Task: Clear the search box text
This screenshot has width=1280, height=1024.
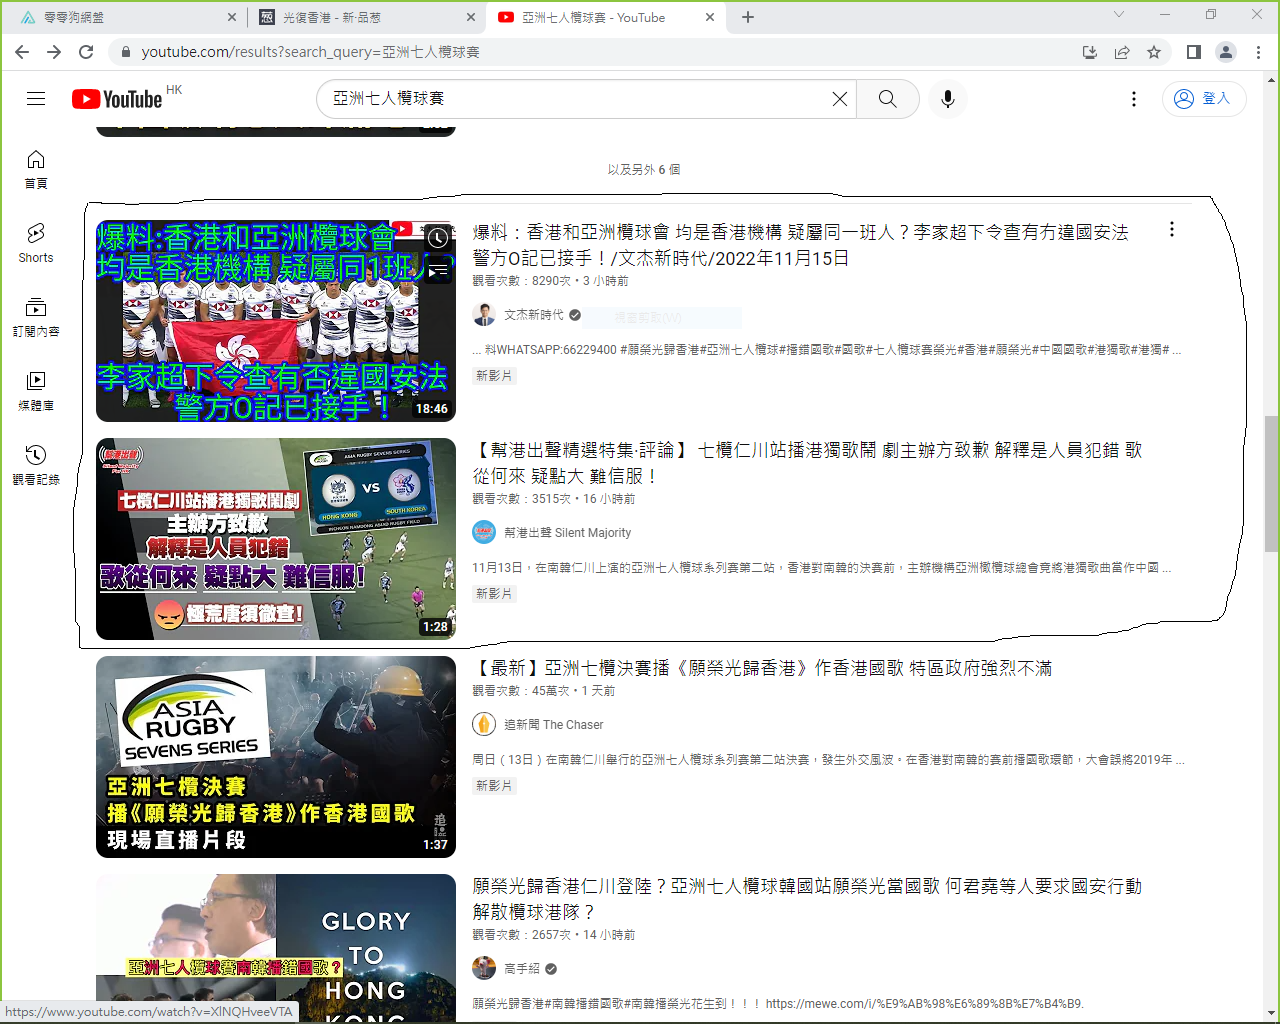Action: tap(840, 98)
